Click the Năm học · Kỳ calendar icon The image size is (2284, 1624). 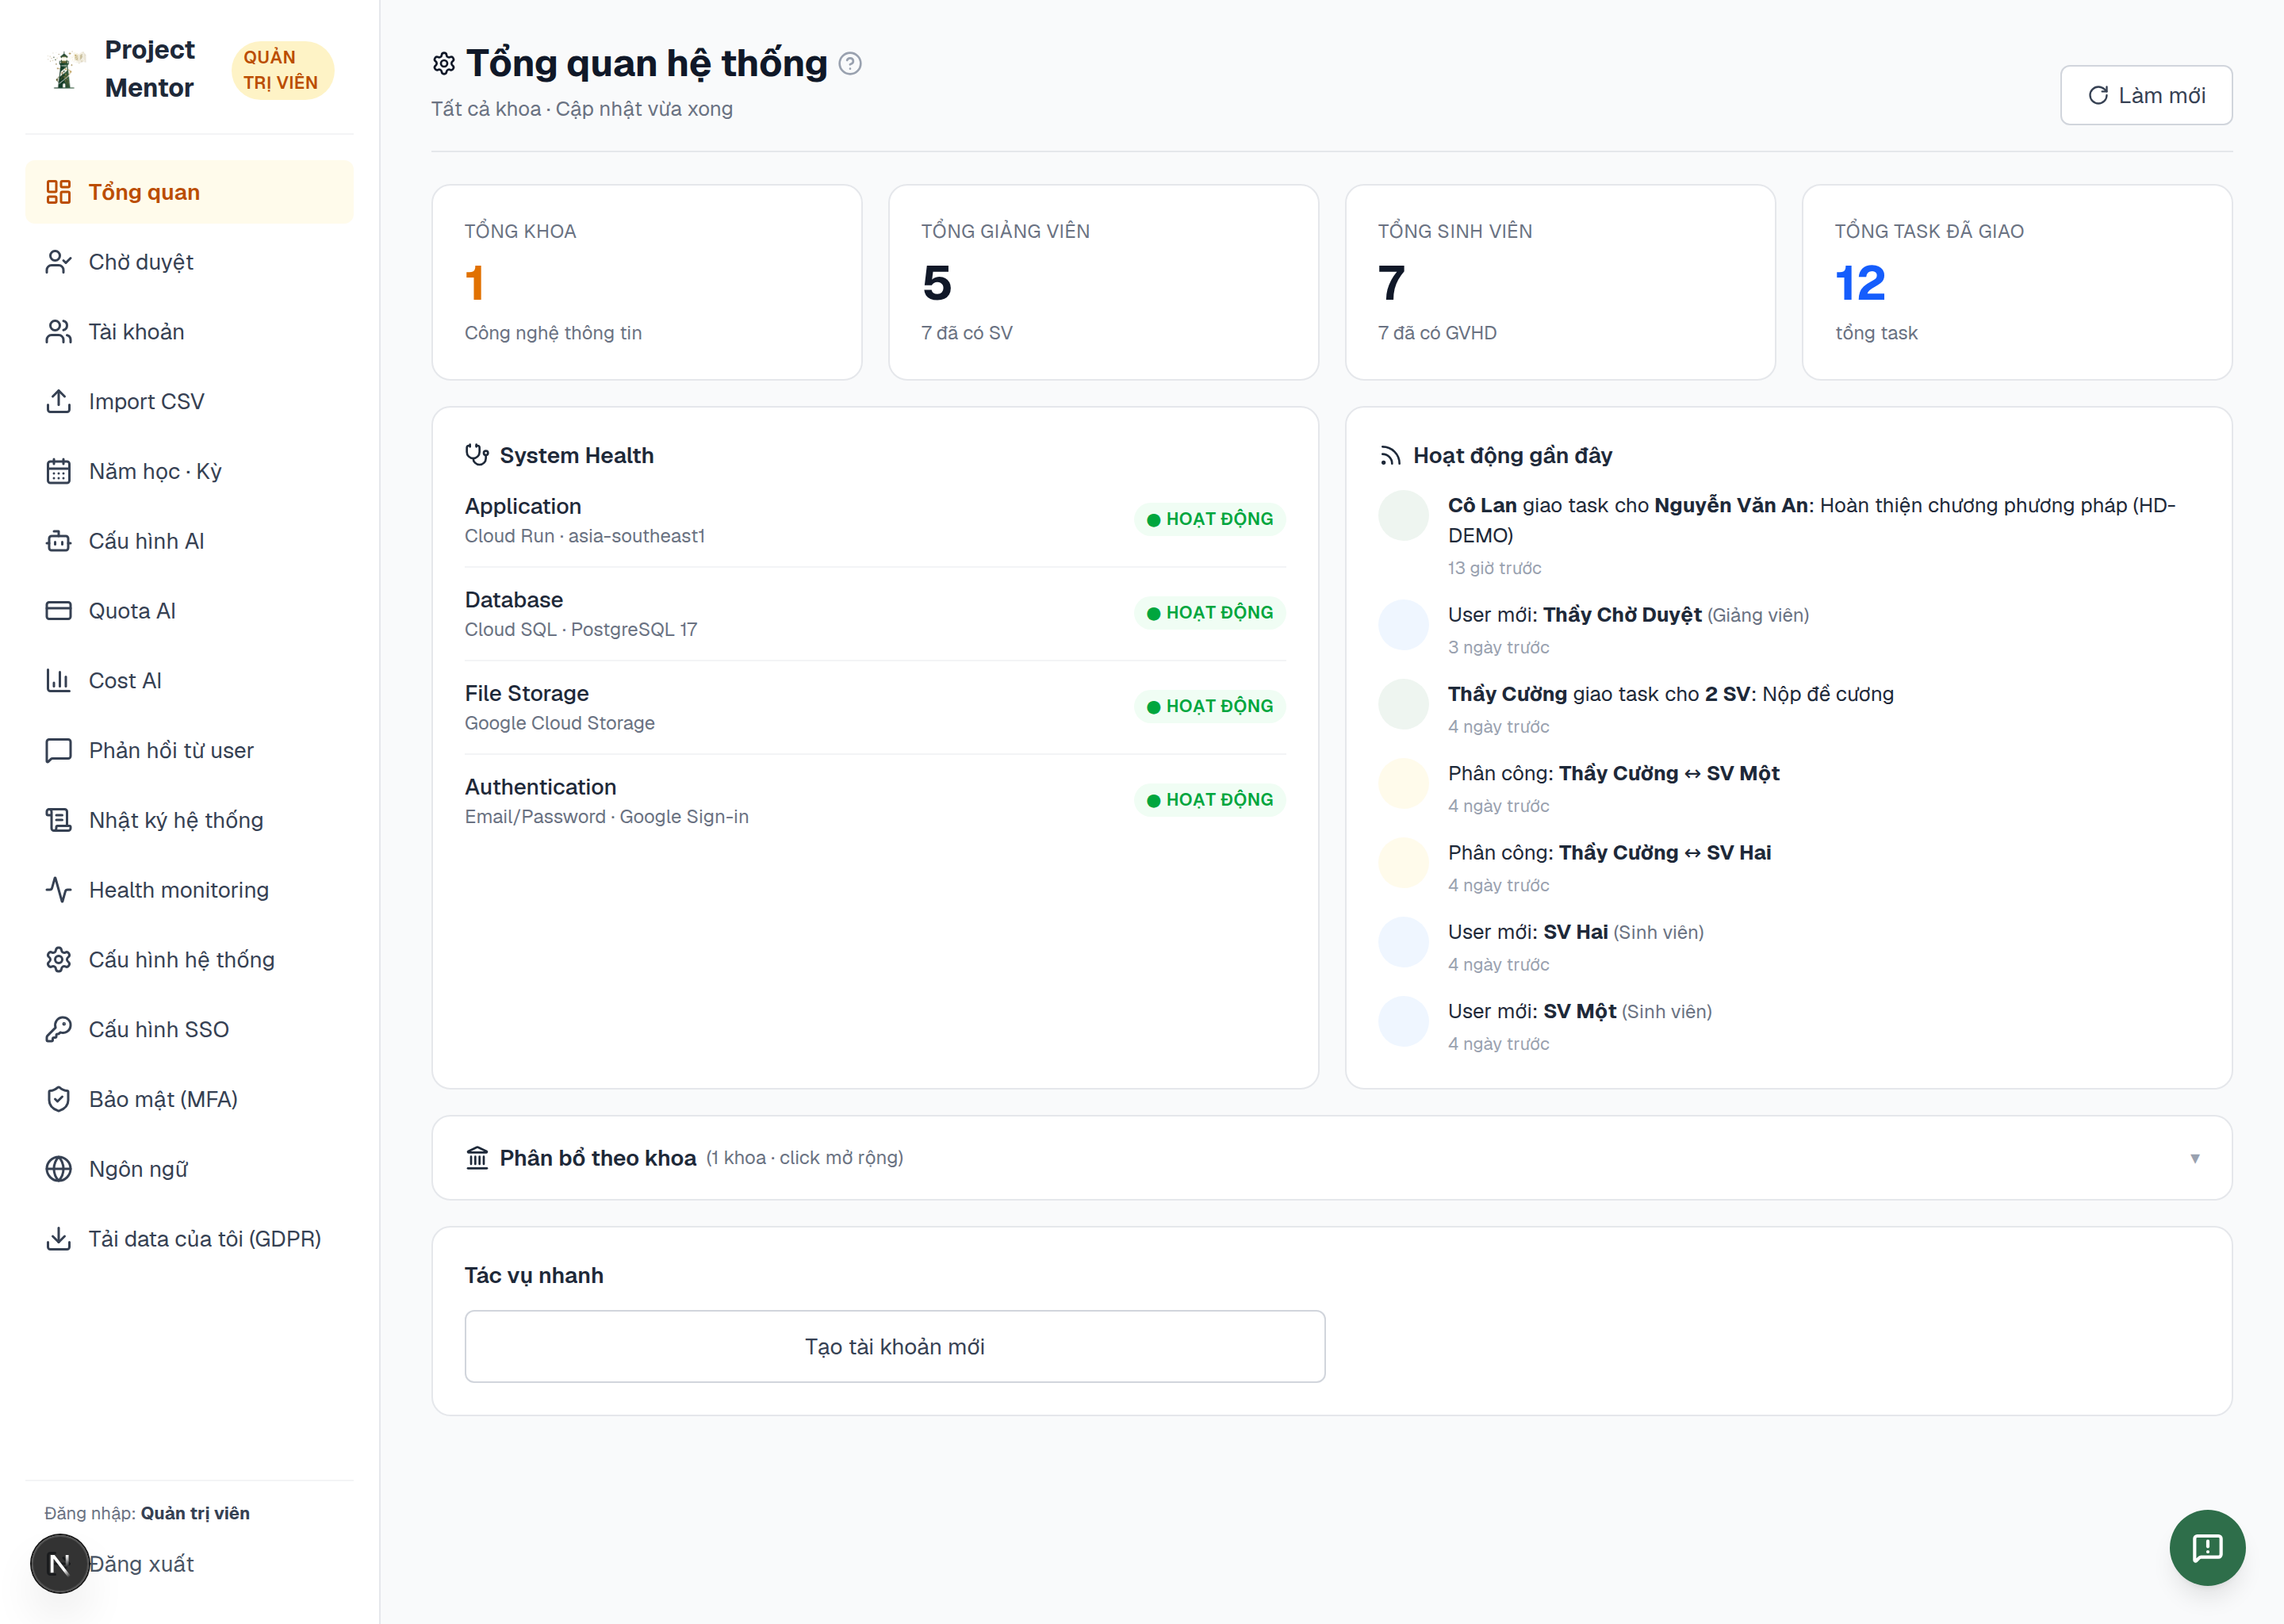point(59,471)
